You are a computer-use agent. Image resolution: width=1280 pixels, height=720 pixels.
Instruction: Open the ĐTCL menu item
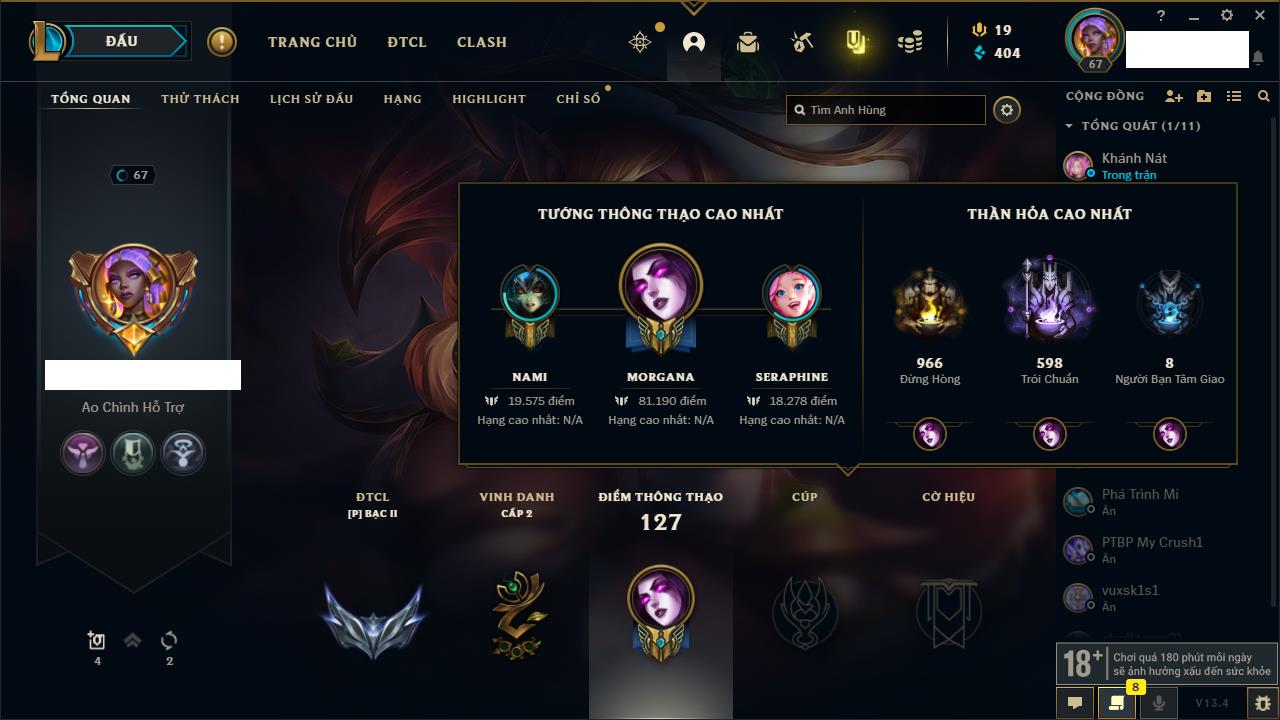click(407, 42)
